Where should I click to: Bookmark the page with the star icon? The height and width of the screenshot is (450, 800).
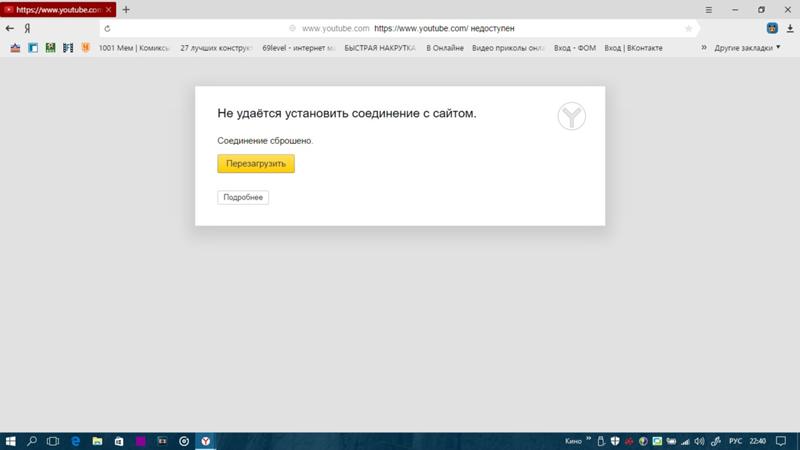click(x=688, y=29)
